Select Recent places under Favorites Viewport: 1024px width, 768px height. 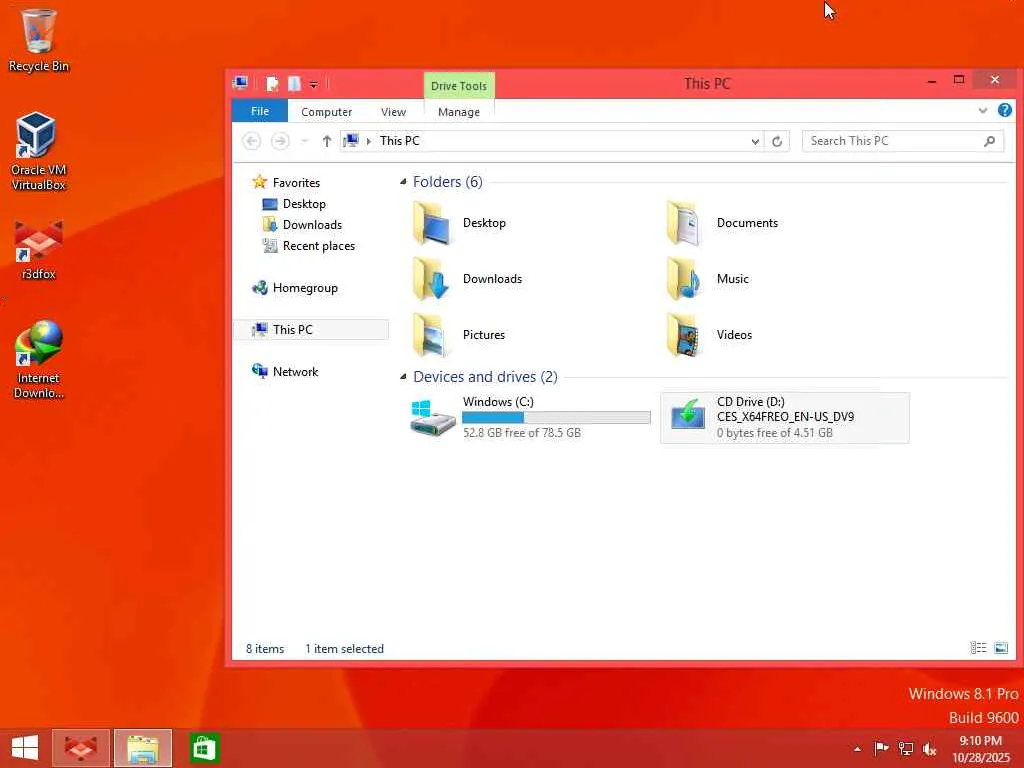pos(309,246)
